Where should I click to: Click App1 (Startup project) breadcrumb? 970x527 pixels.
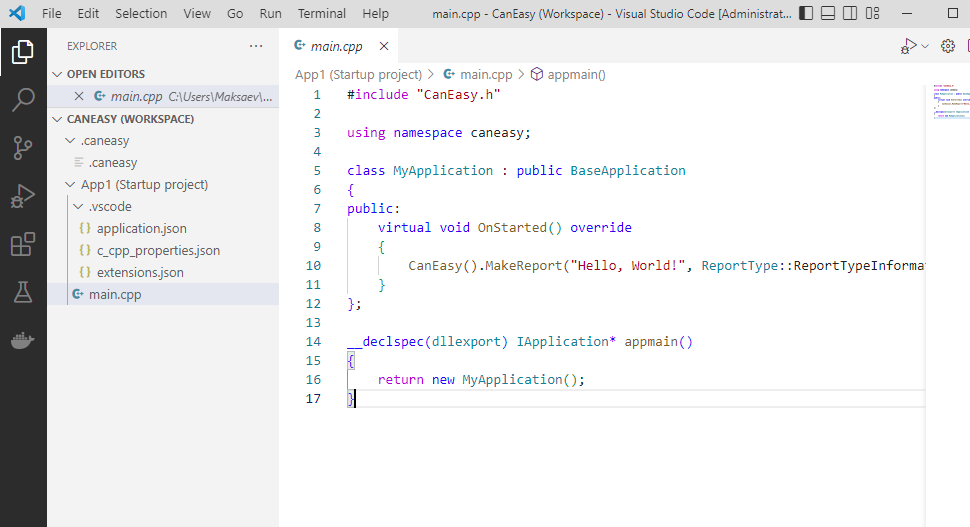pyautogui.click(x=358, y=75)
